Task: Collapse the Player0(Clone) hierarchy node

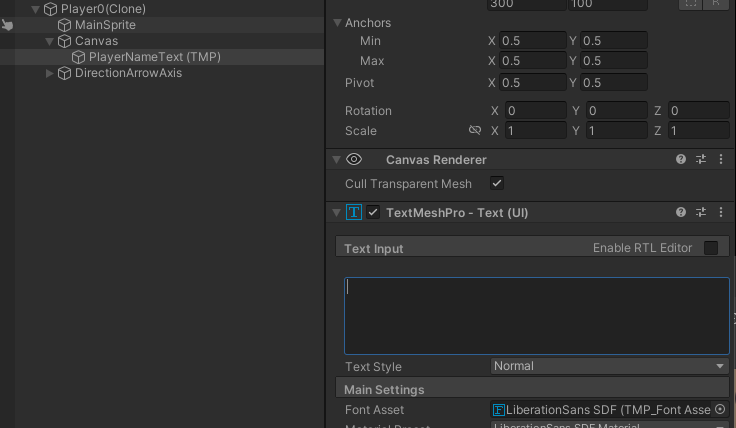Action: pyautogui.click(x=36, y=9)
